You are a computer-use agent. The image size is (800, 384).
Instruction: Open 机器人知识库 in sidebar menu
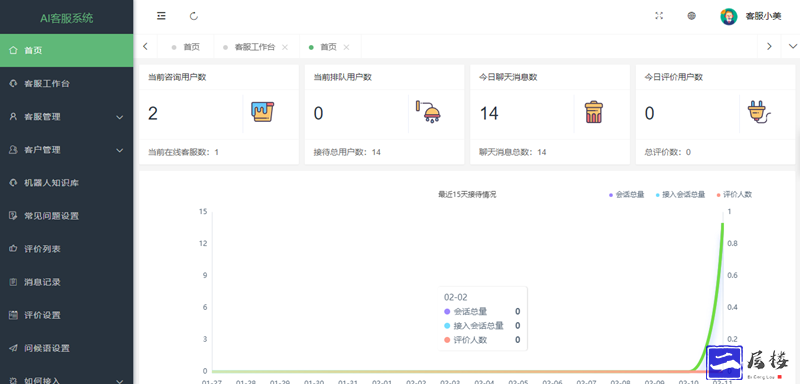click(66, 183)
